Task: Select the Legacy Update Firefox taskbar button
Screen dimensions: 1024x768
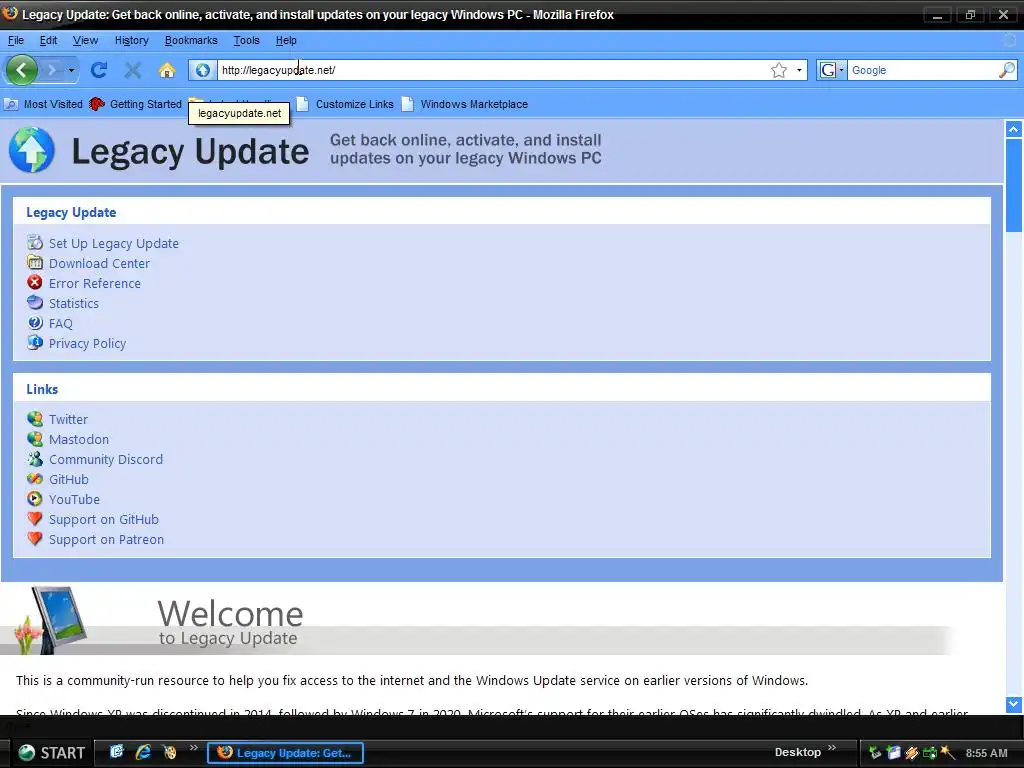Action: coord(285,753)
